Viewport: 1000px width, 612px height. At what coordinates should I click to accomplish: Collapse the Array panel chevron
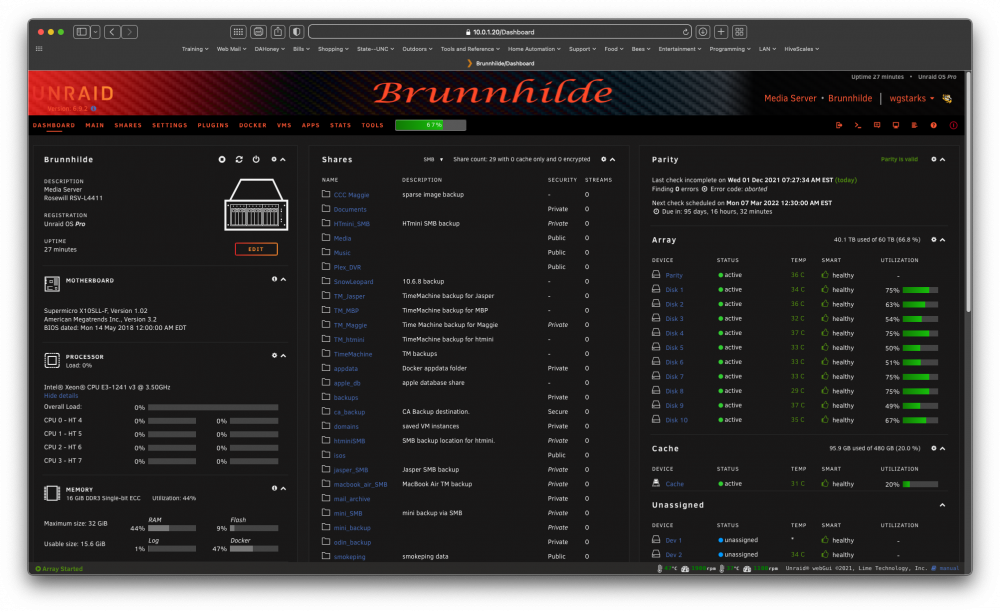point(943,240)
